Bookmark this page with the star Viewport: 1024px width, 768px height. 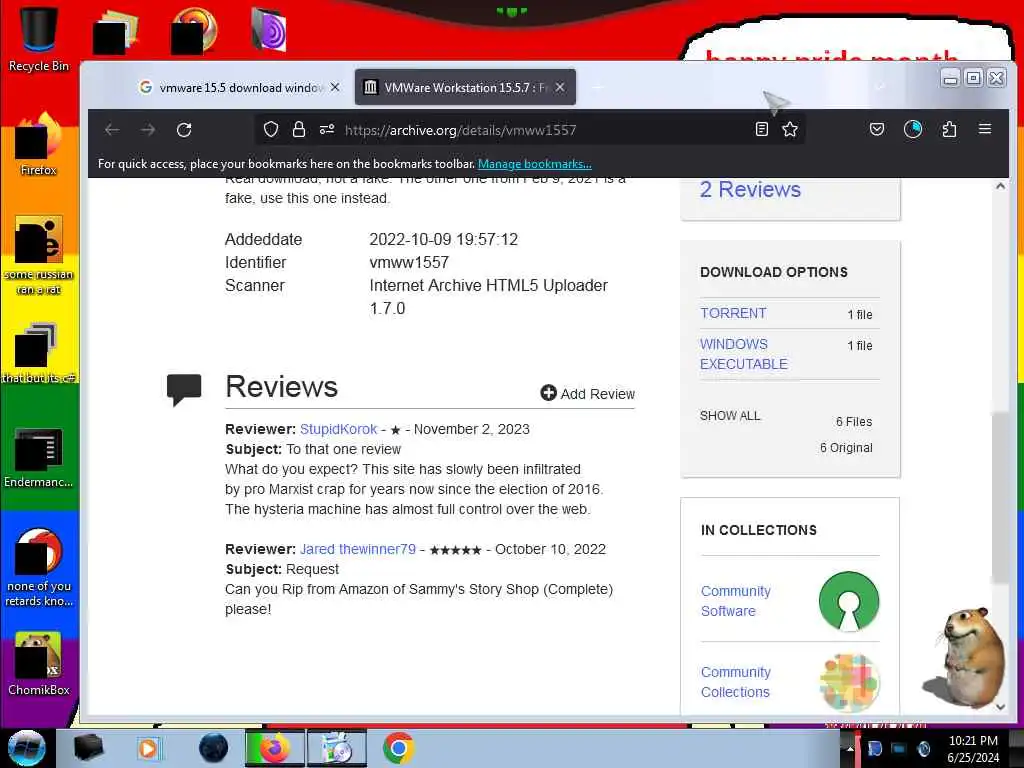(x=790, y=129)
